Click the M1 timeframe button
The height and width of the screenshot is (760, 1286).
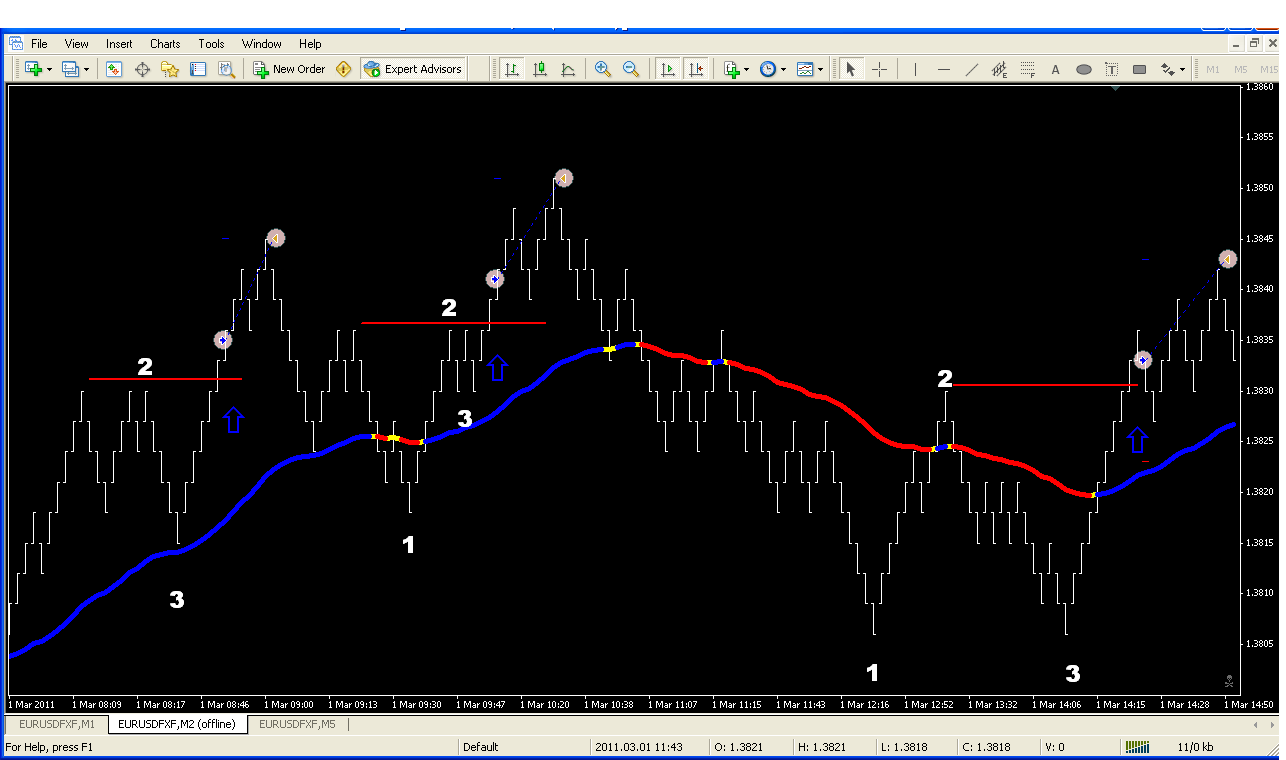[1213, 69]
